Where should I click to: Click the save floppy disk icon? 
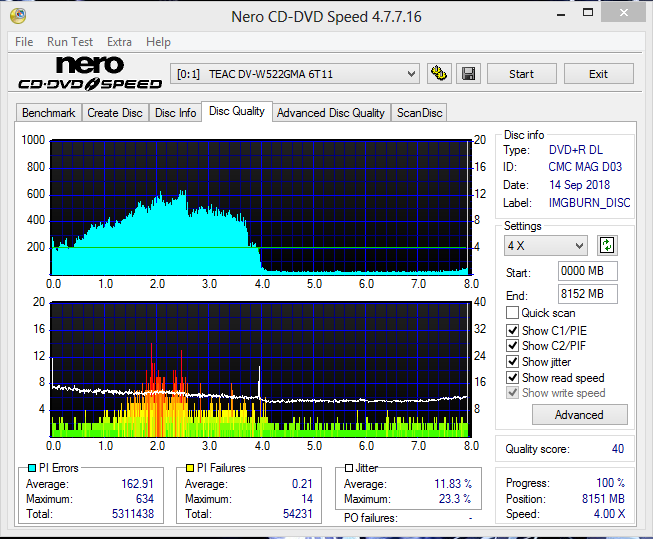click(x=469, y=74)
